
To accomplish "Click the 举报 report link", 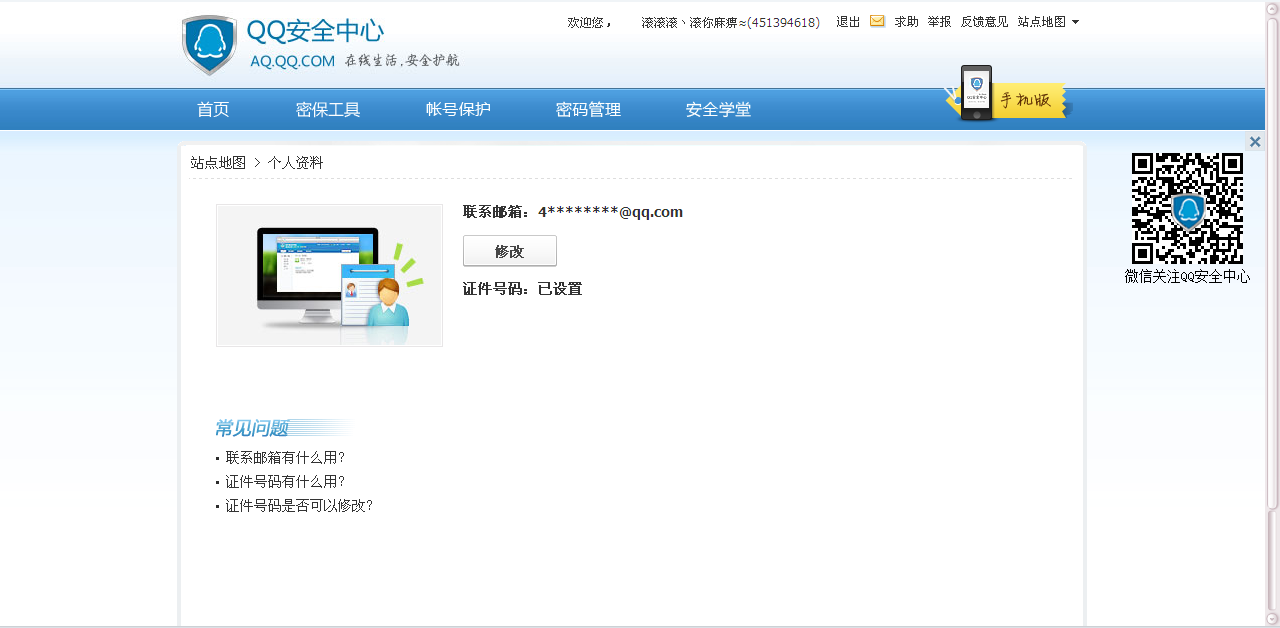I will click(939, 22).
